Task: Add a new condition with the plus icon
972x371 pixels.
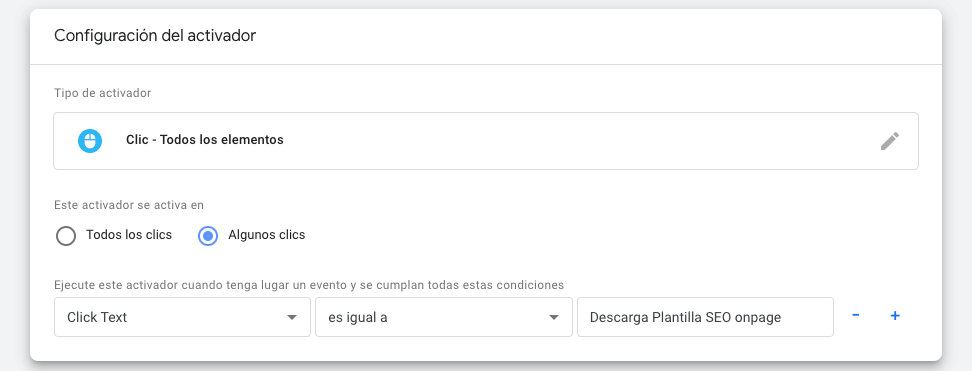Action: click(895, 316)
